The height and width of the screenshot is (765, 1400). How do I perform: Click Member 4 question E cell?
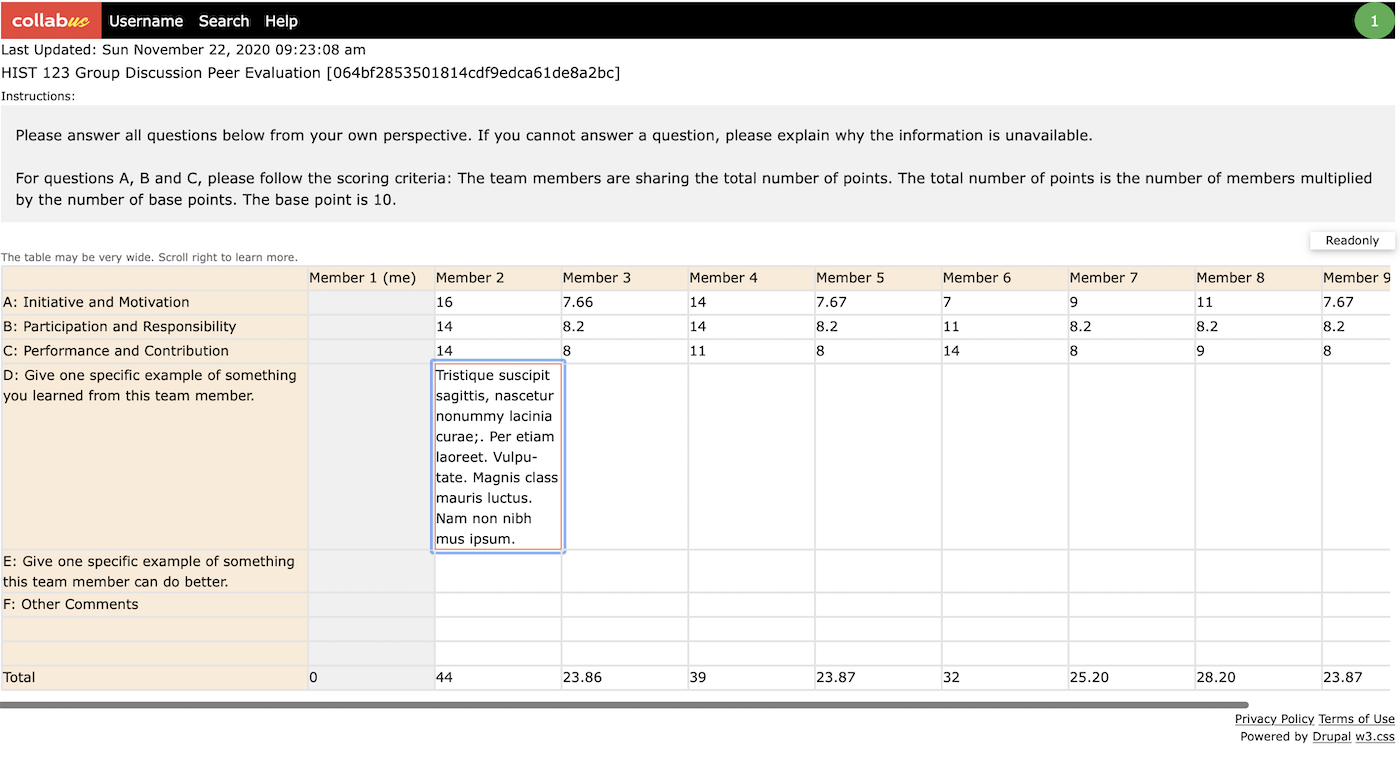[x=752, y=571]
